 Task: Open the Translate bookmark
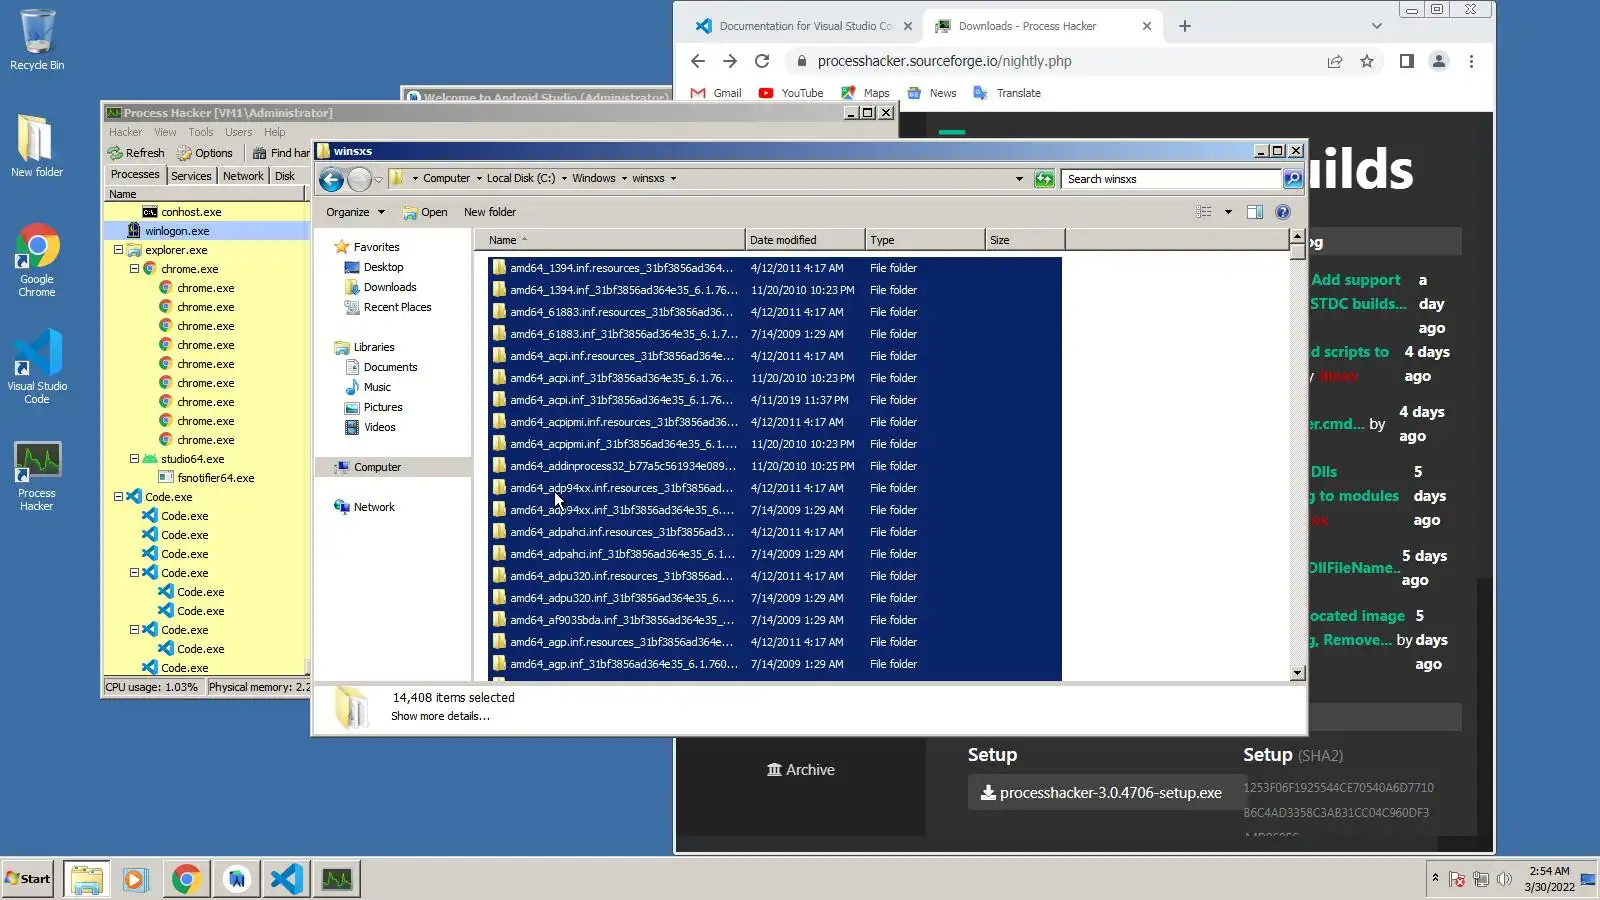point(1007,93)
